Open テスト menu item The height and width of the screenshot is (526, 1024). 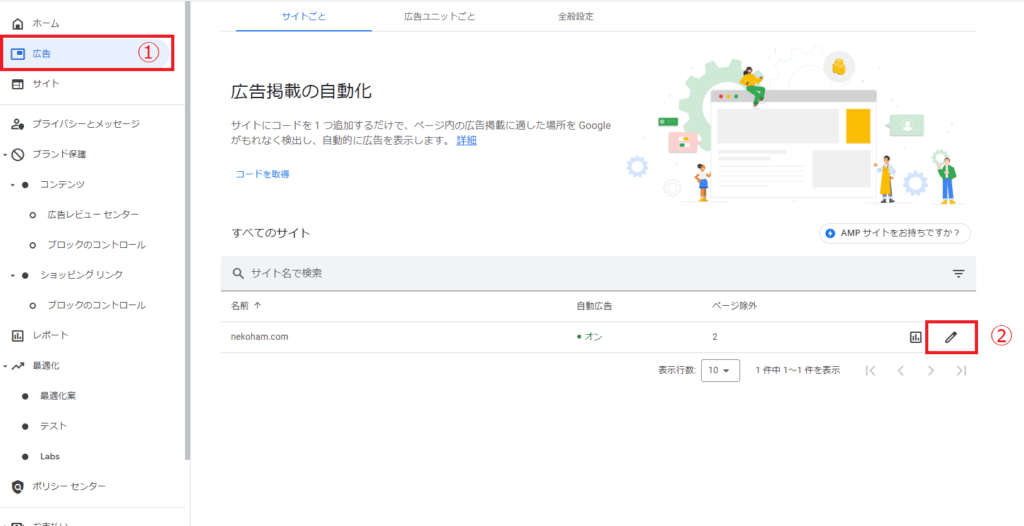(54, 426)
